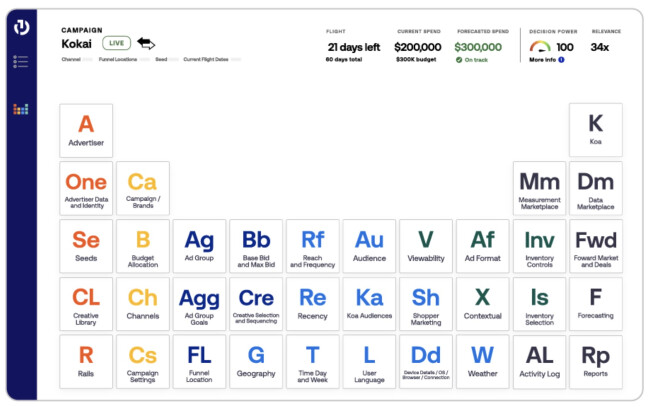Open the Data Marketplace tile
The width and height of the screenshot is (650, 407).
pos(596,188)
